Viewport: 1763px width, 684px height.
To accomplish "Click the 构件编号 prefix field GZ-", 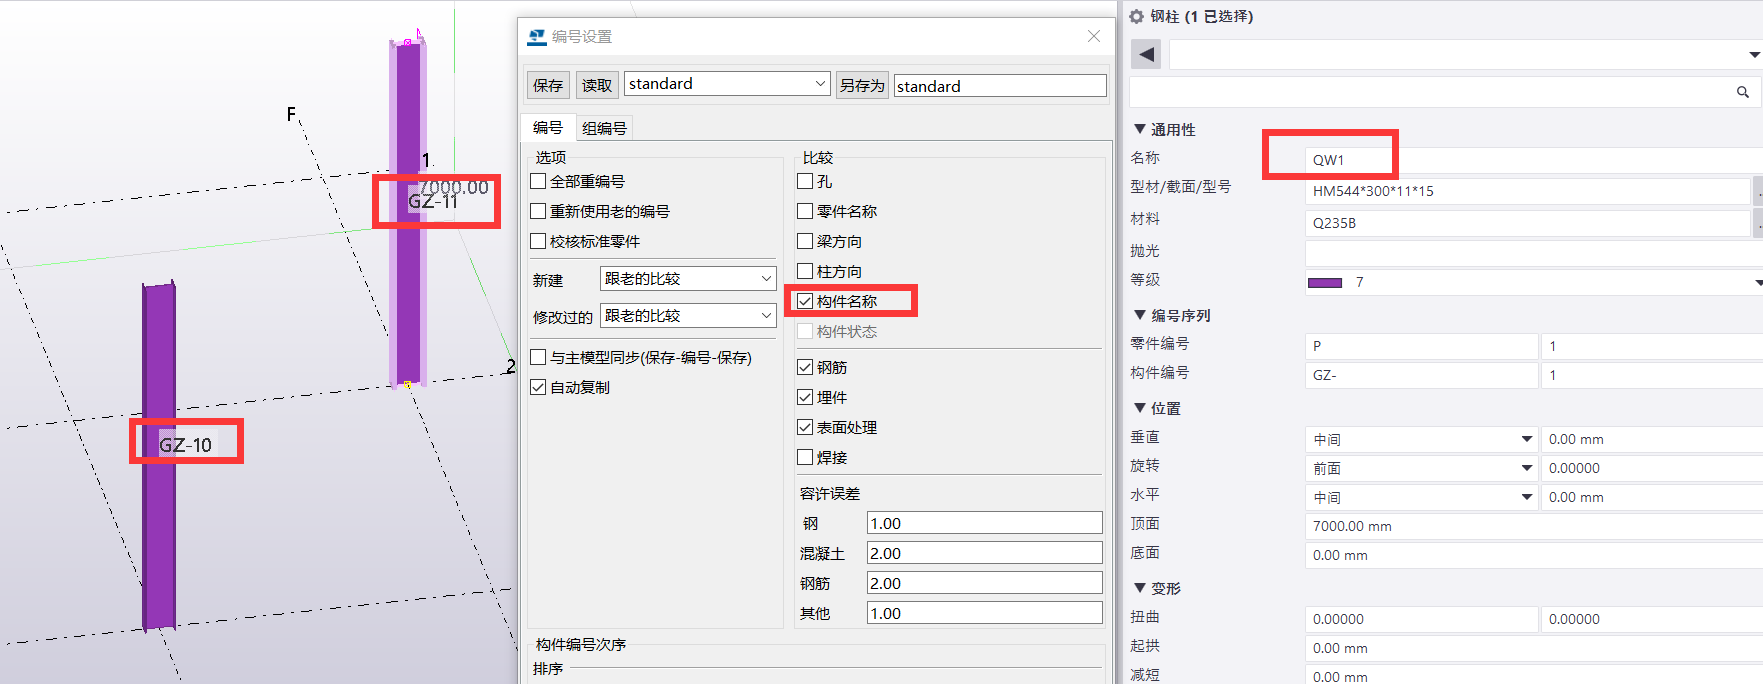I will [x=1421, y=375].
